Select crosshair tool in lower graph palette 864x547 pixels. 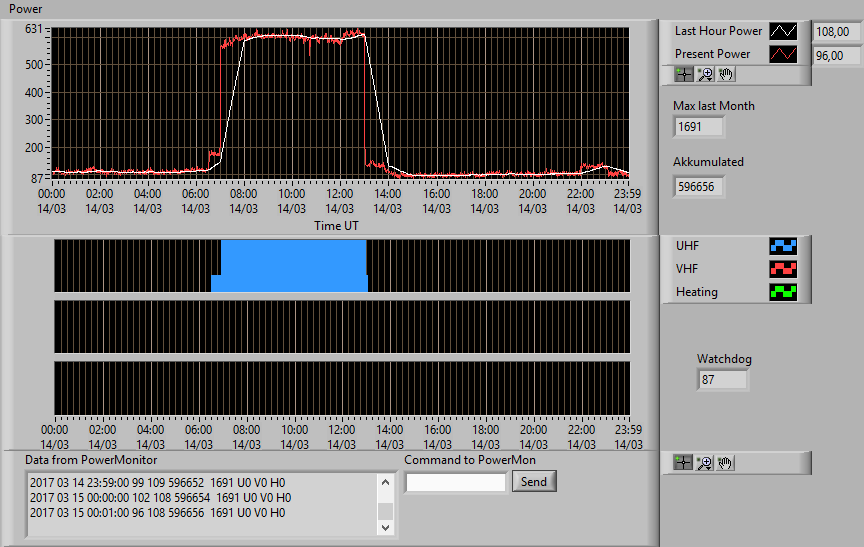pos(683,463)
